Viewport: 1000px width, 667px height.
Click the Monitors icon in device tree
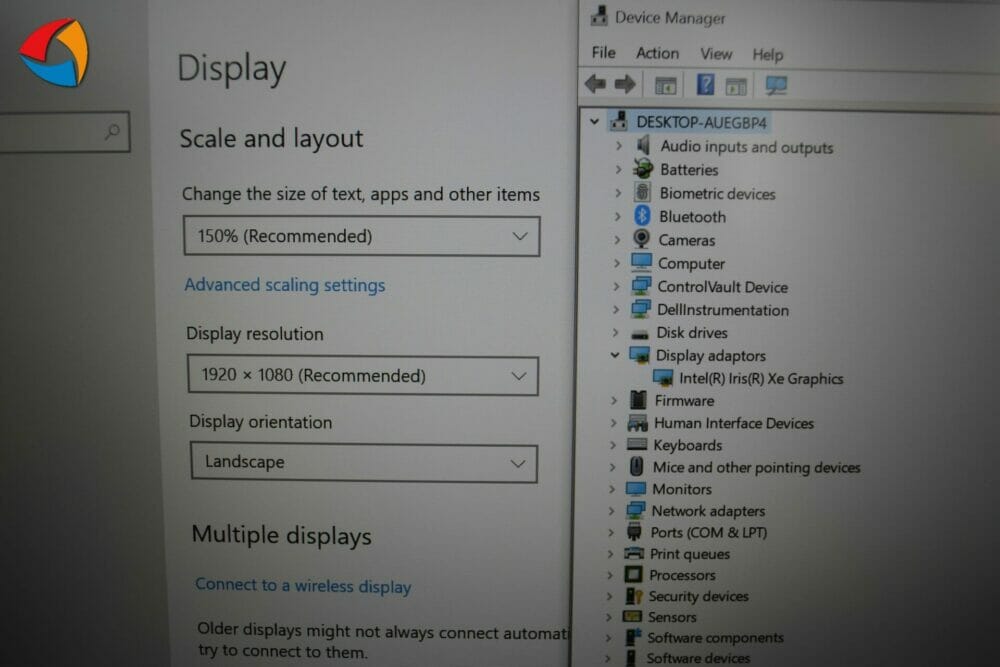(x=636, y=488)
